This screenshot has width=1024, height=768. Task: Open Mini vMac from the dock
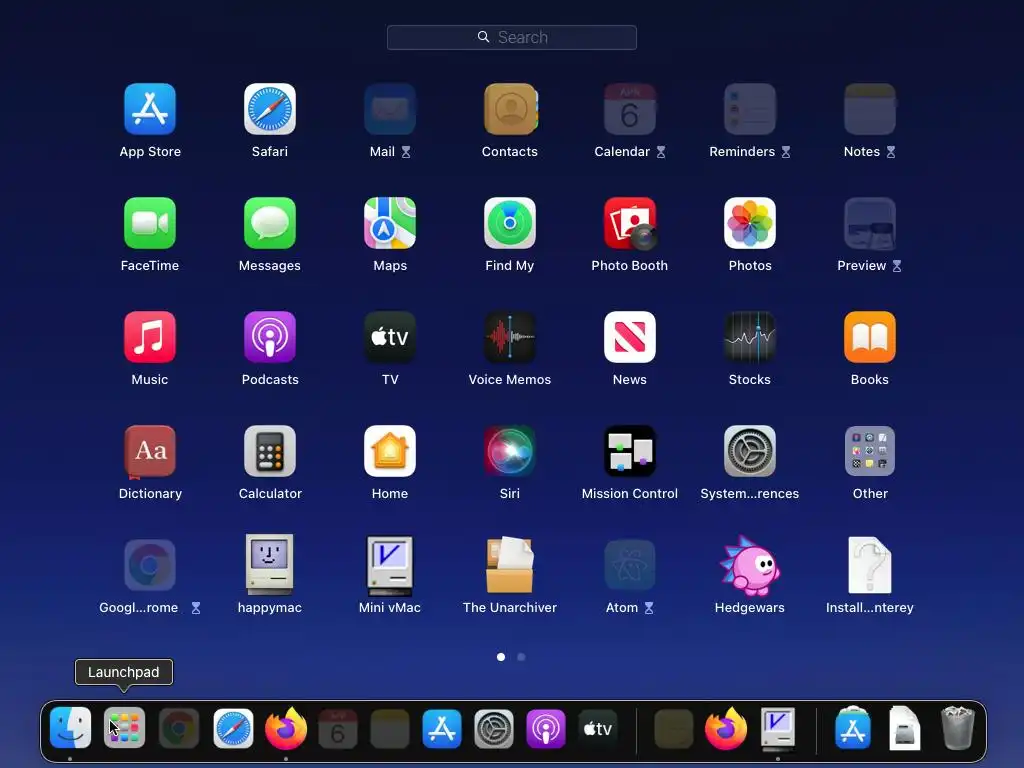point(778,728)
